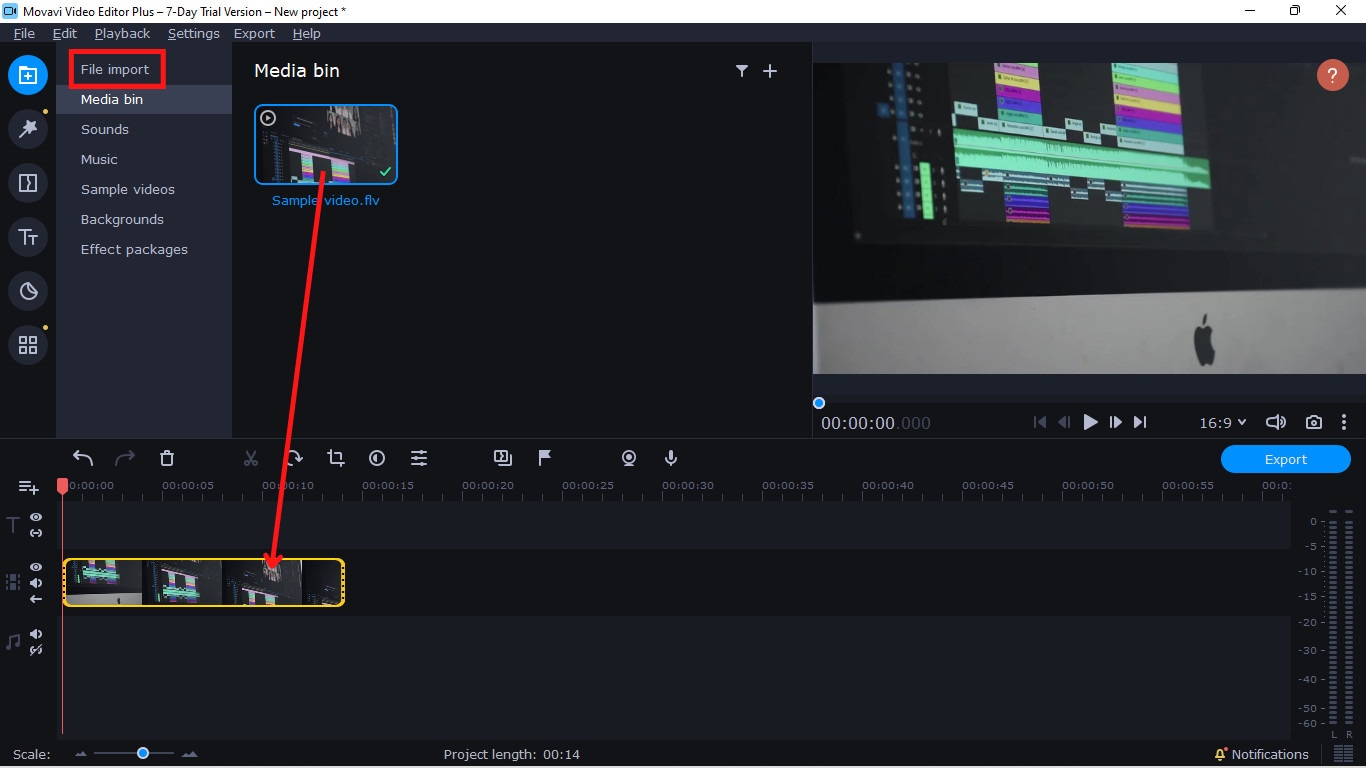Add a track to the timeline
Image resolution: width=1366 pixels, height=768 pixels.
pyautogui.click(x=29, y=487)
